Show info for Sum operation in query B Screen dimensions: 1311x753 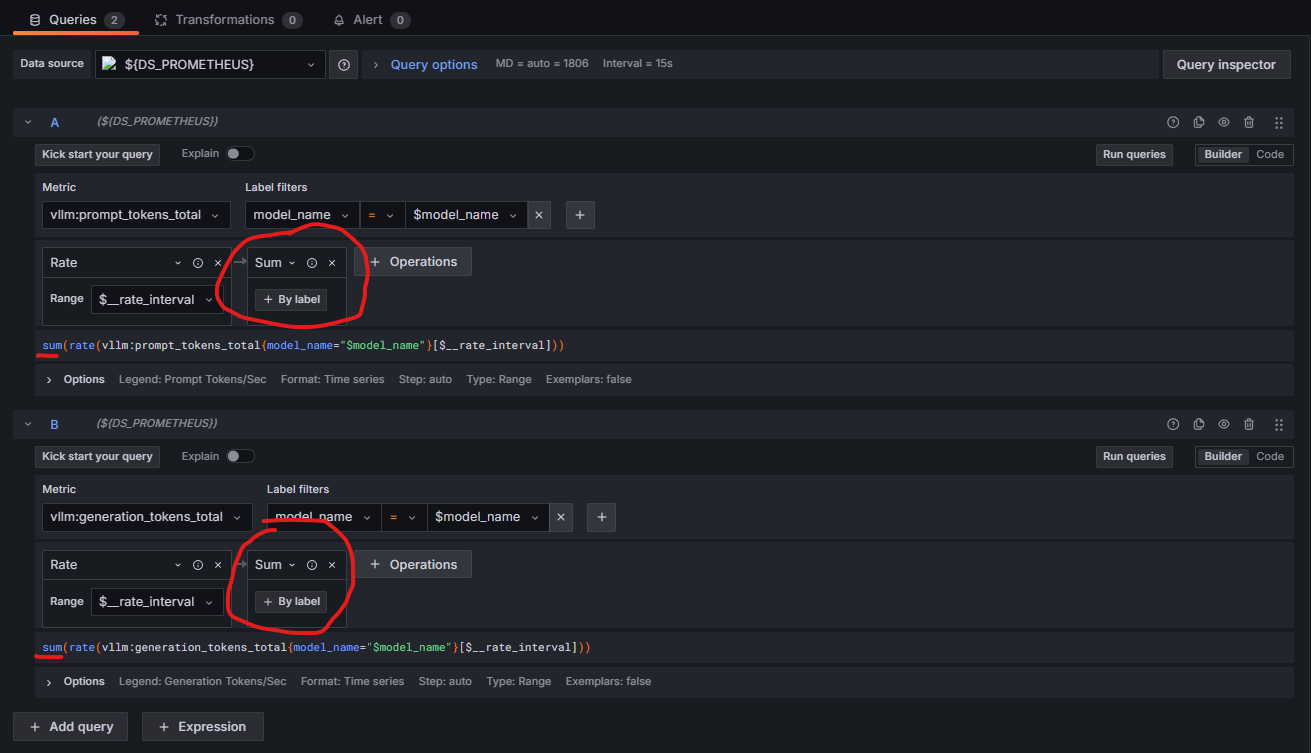(312, 565)
